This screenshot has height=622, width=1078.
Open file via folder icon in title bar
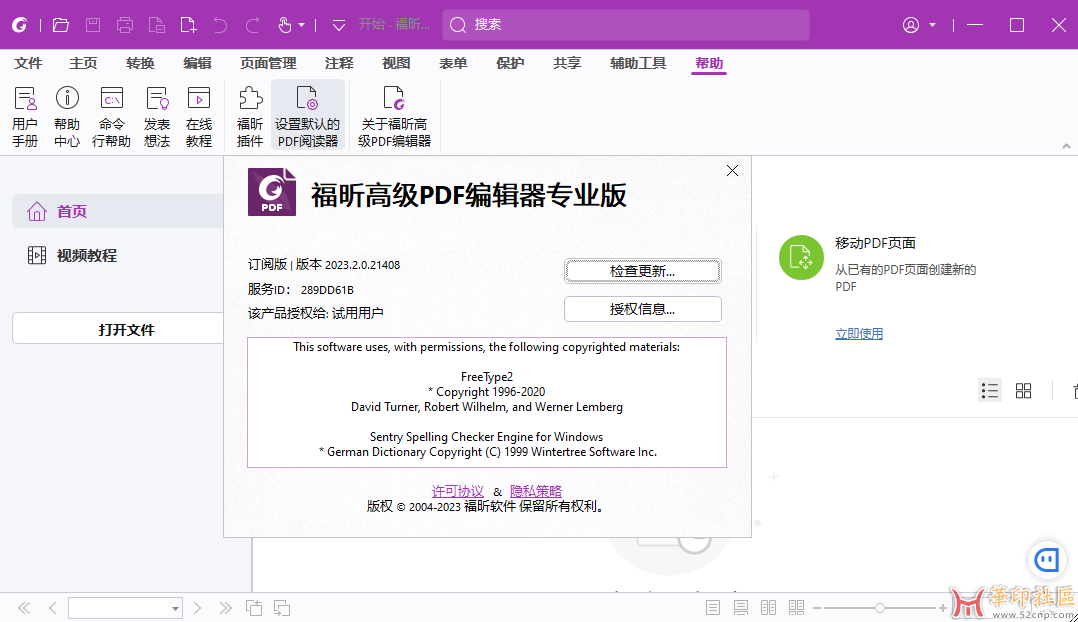(60, 25)
